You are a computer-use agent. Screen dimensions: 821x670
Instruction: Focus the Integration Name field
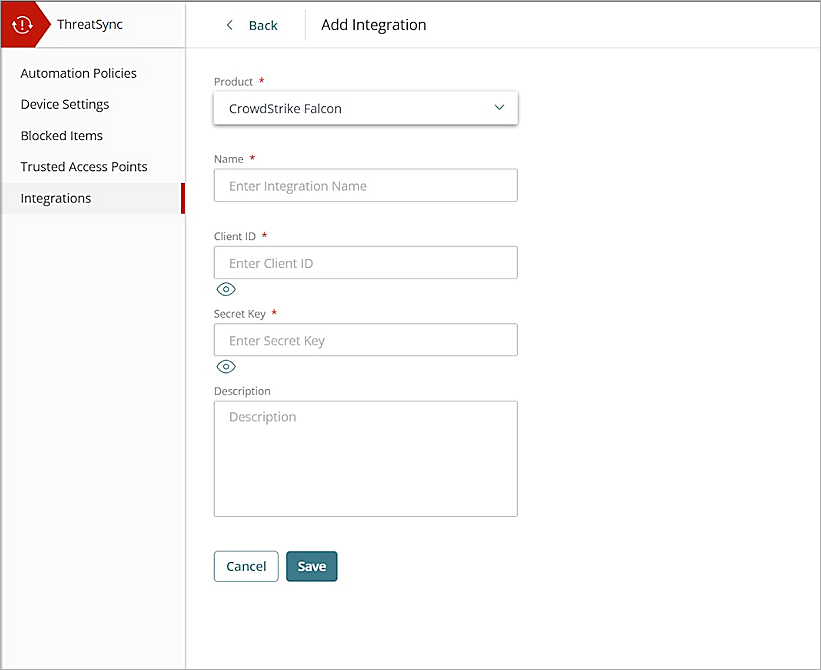click(365, 185)
